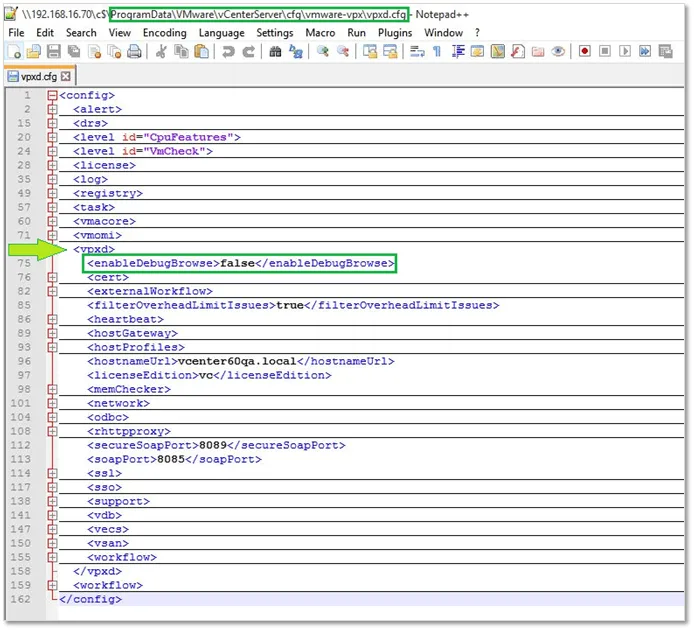Toggle the indent guide button
Image resolution: width=694 pixels, height=630 pixels.
pyautogui.click(x=458, y=52)
